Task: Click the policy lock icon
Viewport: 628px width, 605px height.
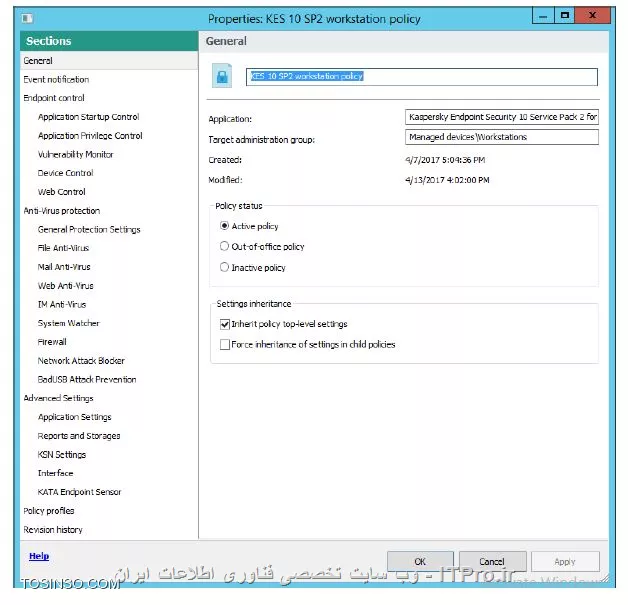Action: pos(222,76)
